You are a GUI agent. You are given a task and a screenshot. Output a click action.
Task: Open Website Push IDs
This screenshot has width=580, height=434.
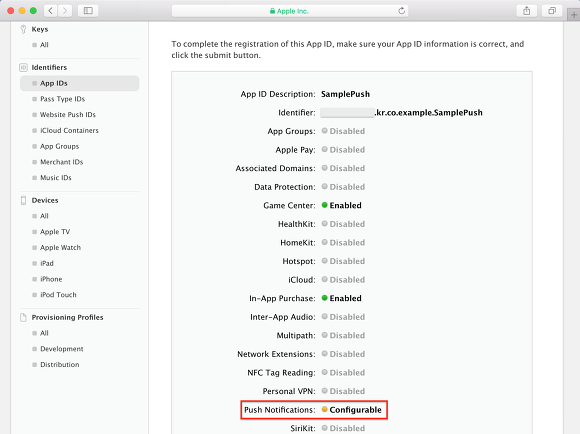click(68, 115)
